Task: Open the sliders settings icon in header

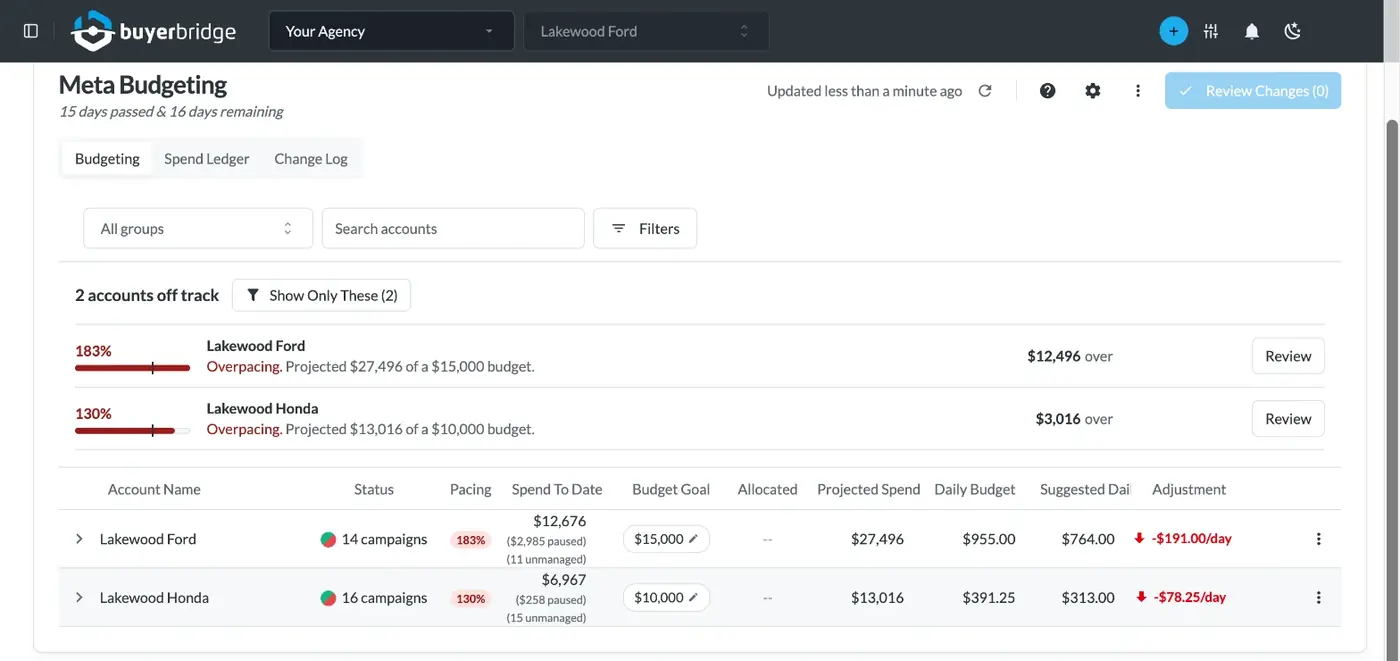Action: [x=1211, y=31]
